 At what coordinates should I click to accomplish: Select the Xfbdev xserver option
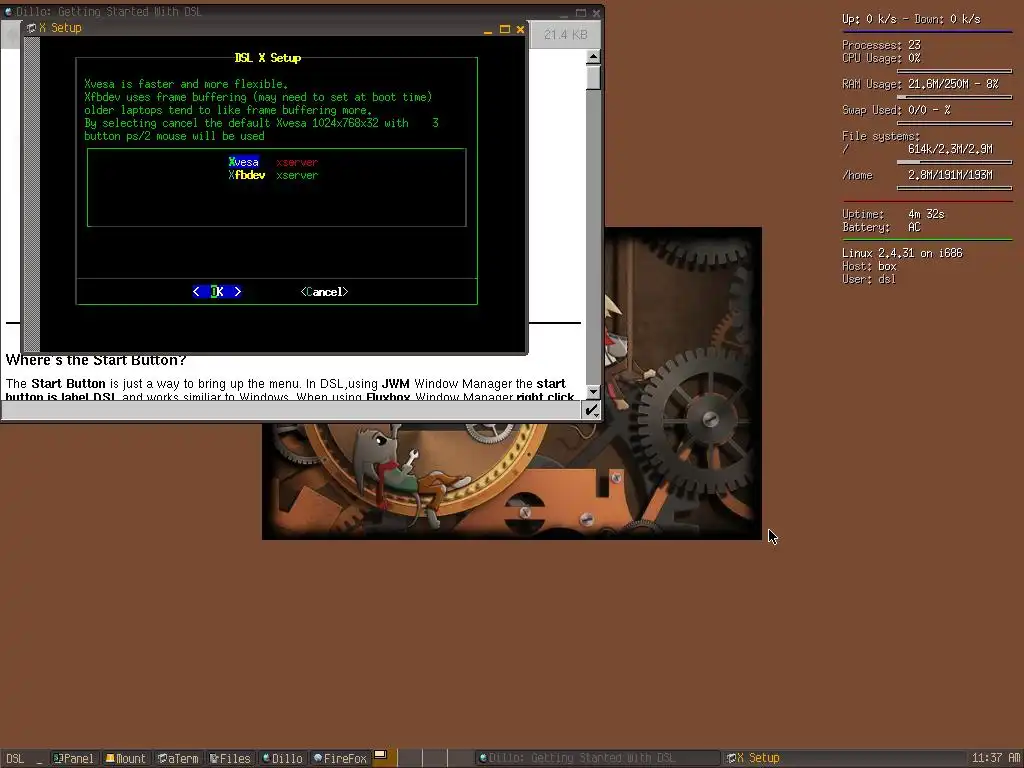pyautogui.click(x=273, y=175)
